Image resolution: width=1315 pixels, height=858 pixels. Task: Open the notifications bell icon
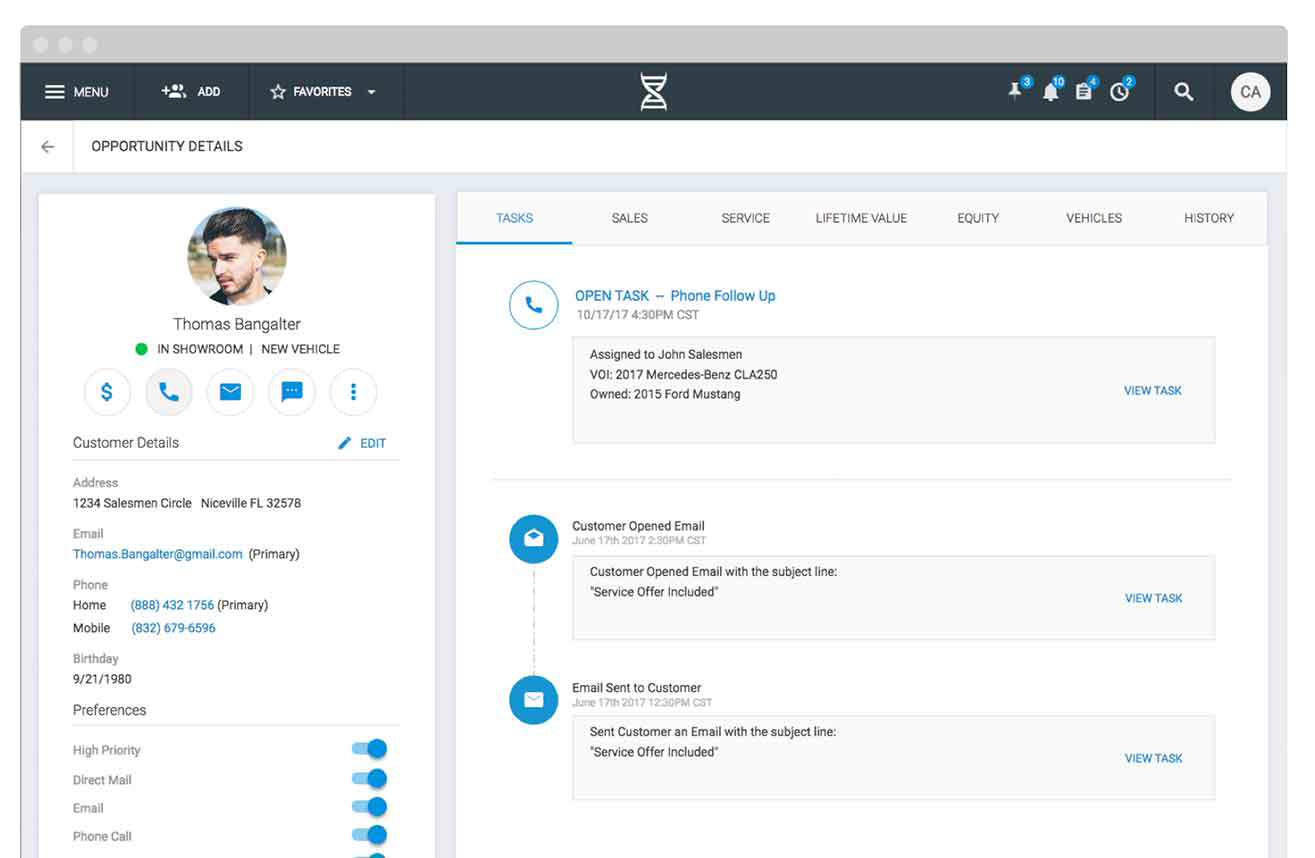1050,92
